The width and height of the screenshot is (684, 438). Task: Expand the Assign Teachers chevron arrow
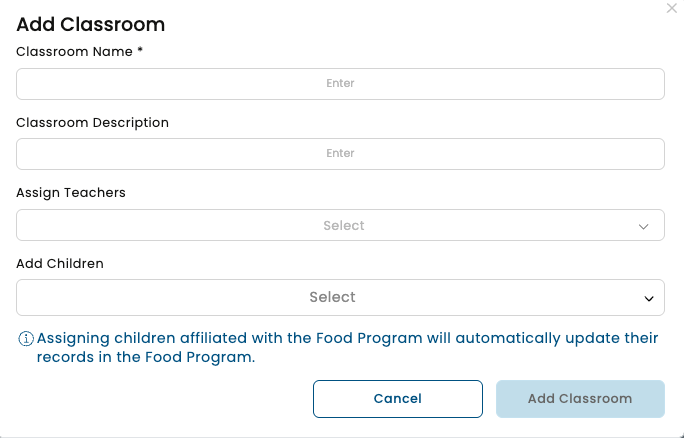[644, 226]
